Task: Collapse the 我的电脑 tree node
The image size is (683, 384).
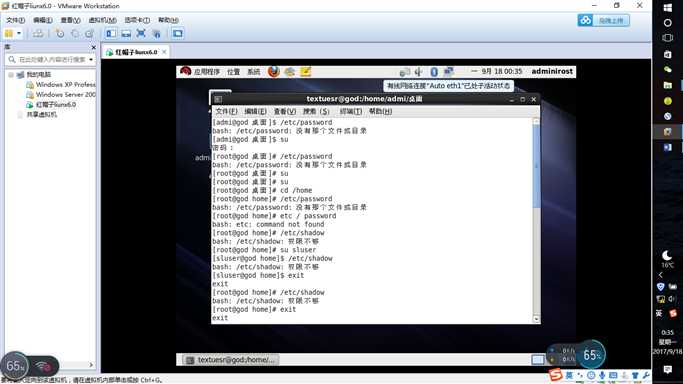Action: tap(11, 74)
